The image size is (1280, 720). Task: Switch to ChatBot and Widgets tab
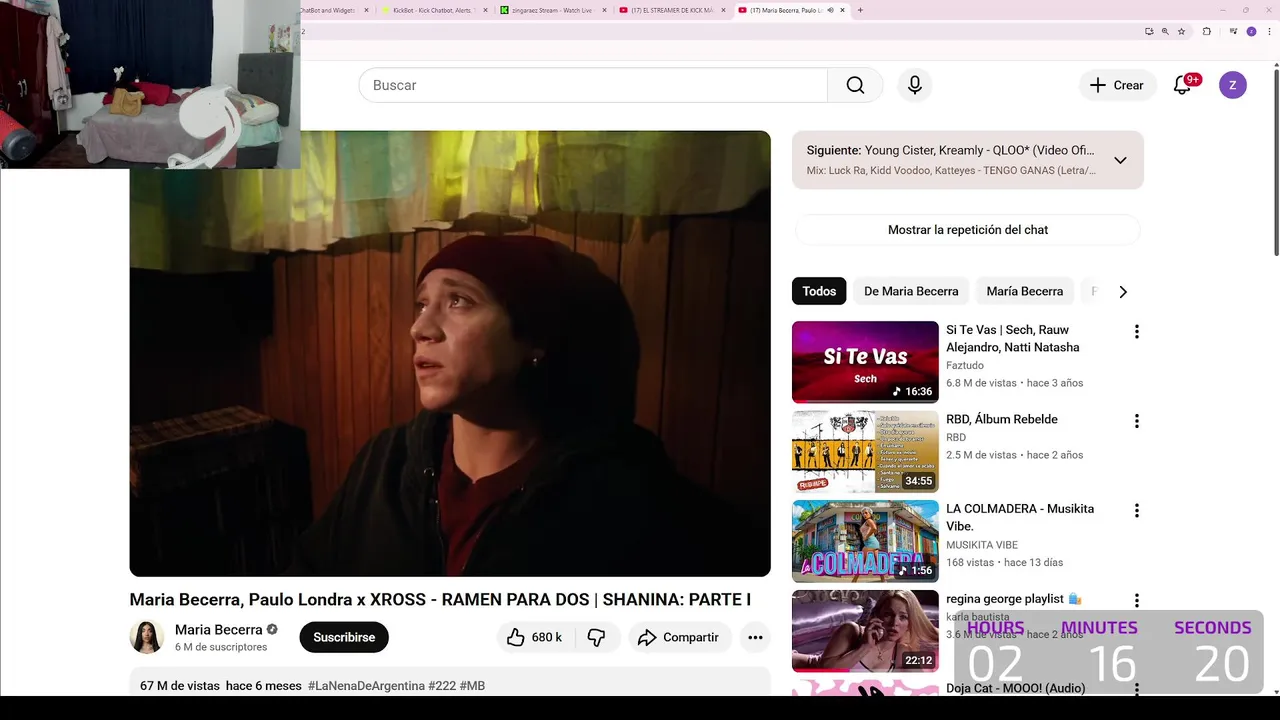tap(330, 10)
